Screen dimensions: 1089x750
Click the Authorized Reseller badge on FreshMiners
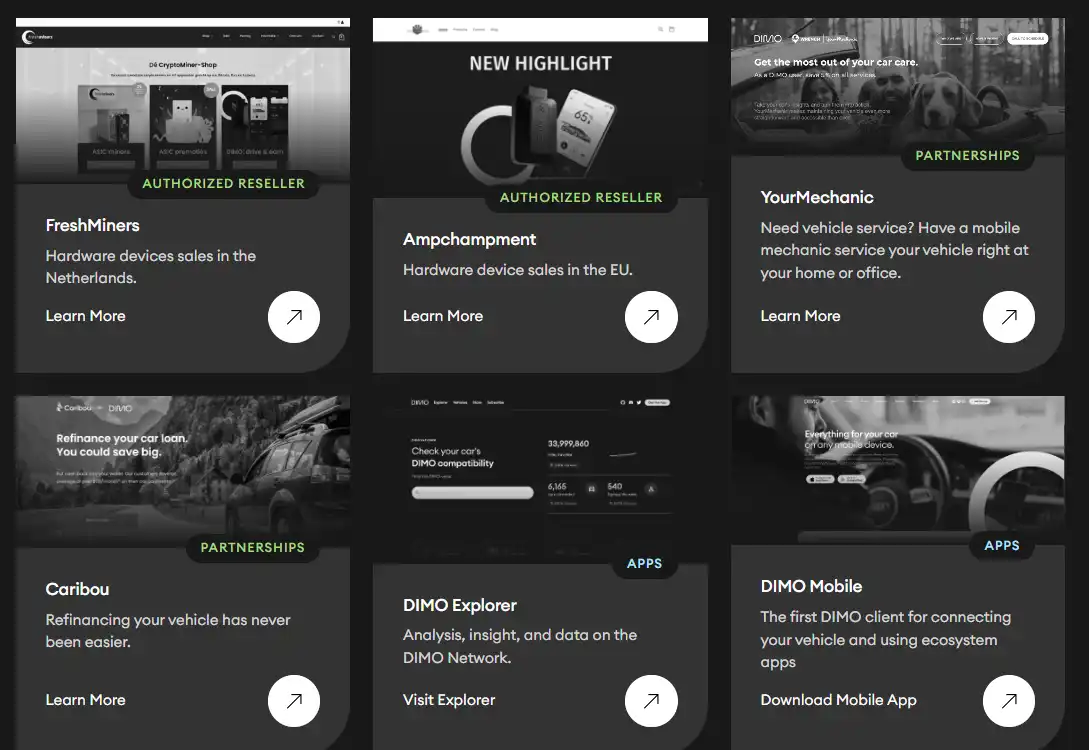coord(224,183)
